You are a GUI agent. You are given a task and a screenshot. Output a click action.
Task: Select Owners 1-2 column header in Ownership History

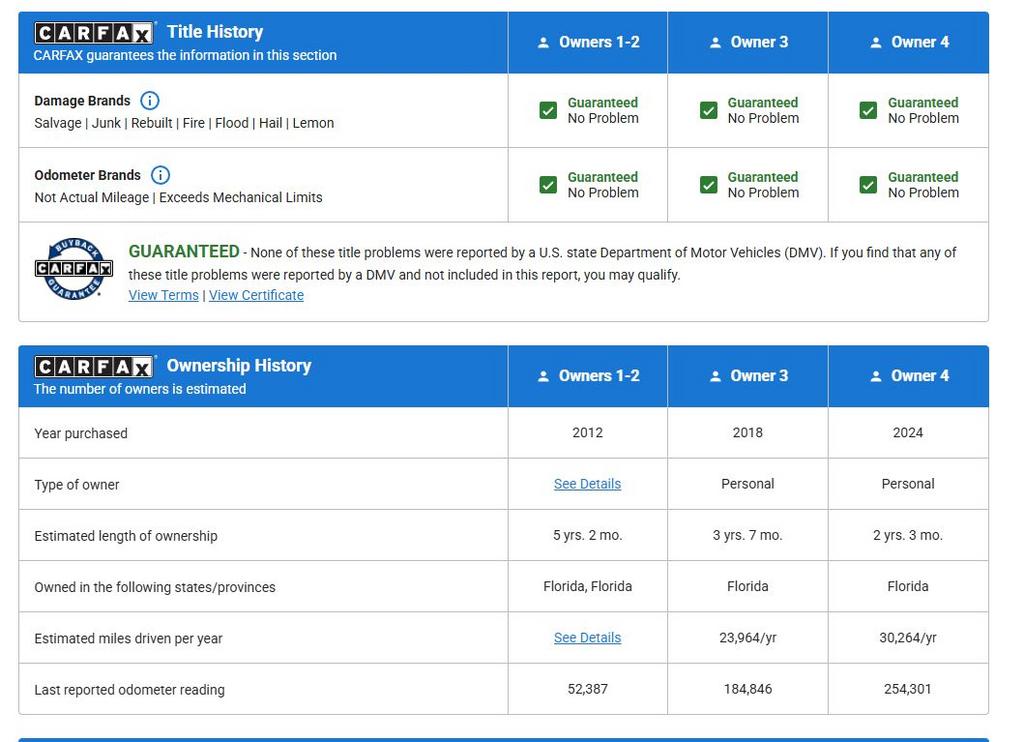pyautogui.click(x=588, y=376)
